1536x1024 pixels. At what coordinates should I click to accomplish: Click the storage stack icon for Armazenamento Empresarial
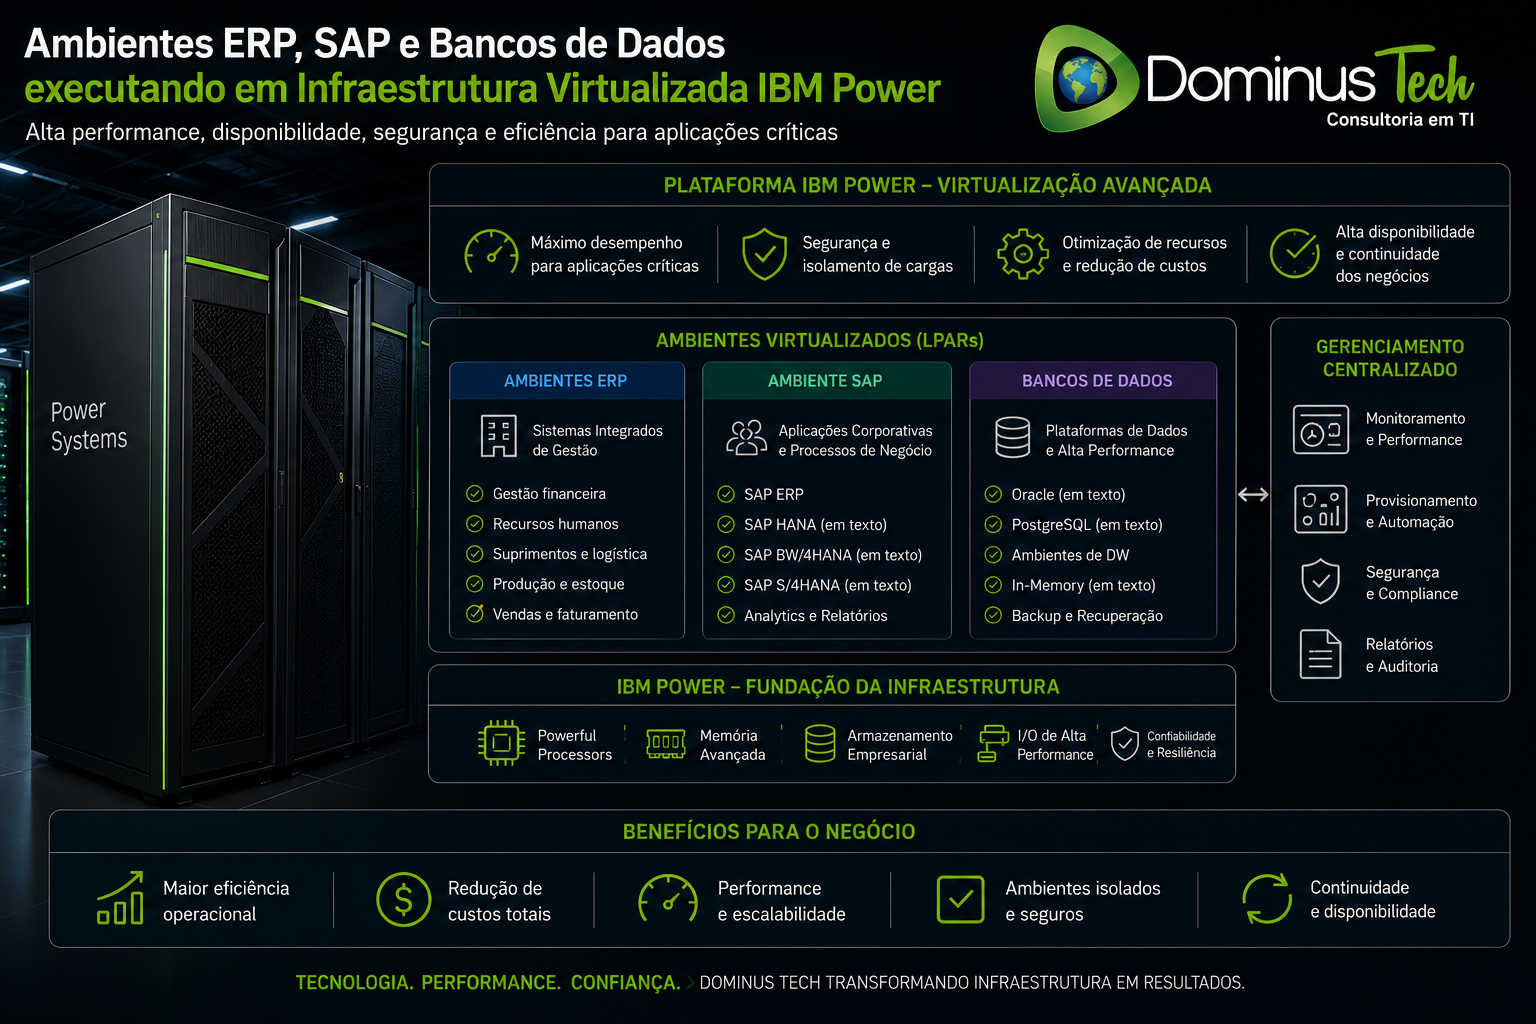point(820,743)
